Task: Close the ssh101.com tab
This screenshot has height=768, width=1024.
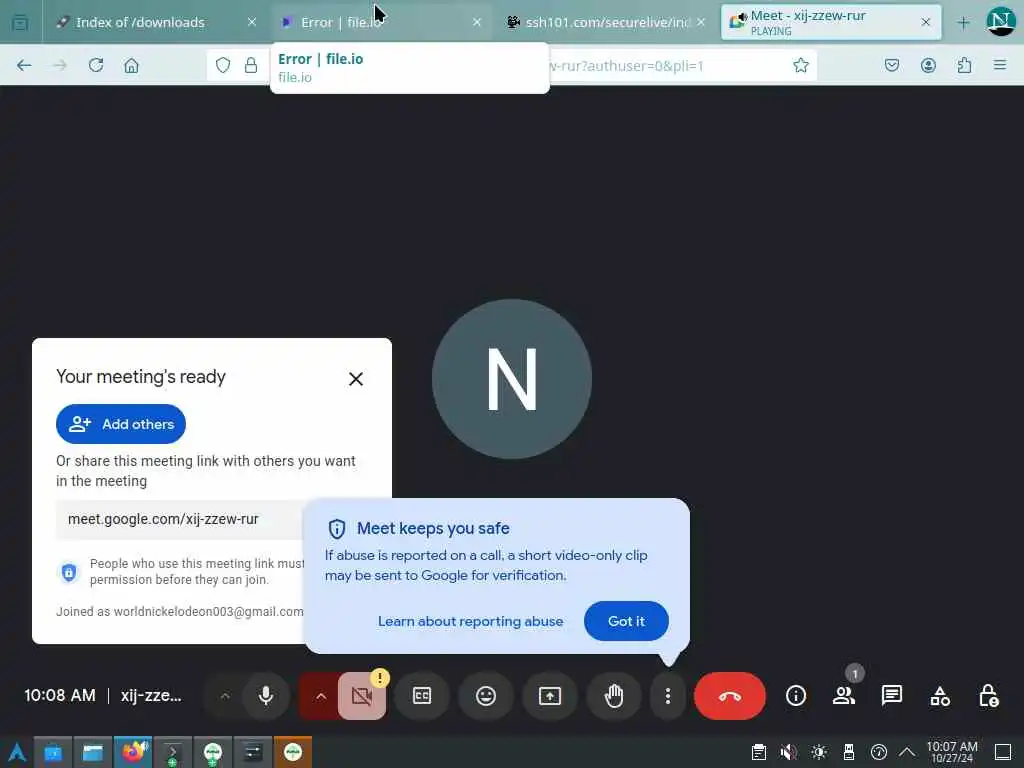Action: tap(701, 22)
